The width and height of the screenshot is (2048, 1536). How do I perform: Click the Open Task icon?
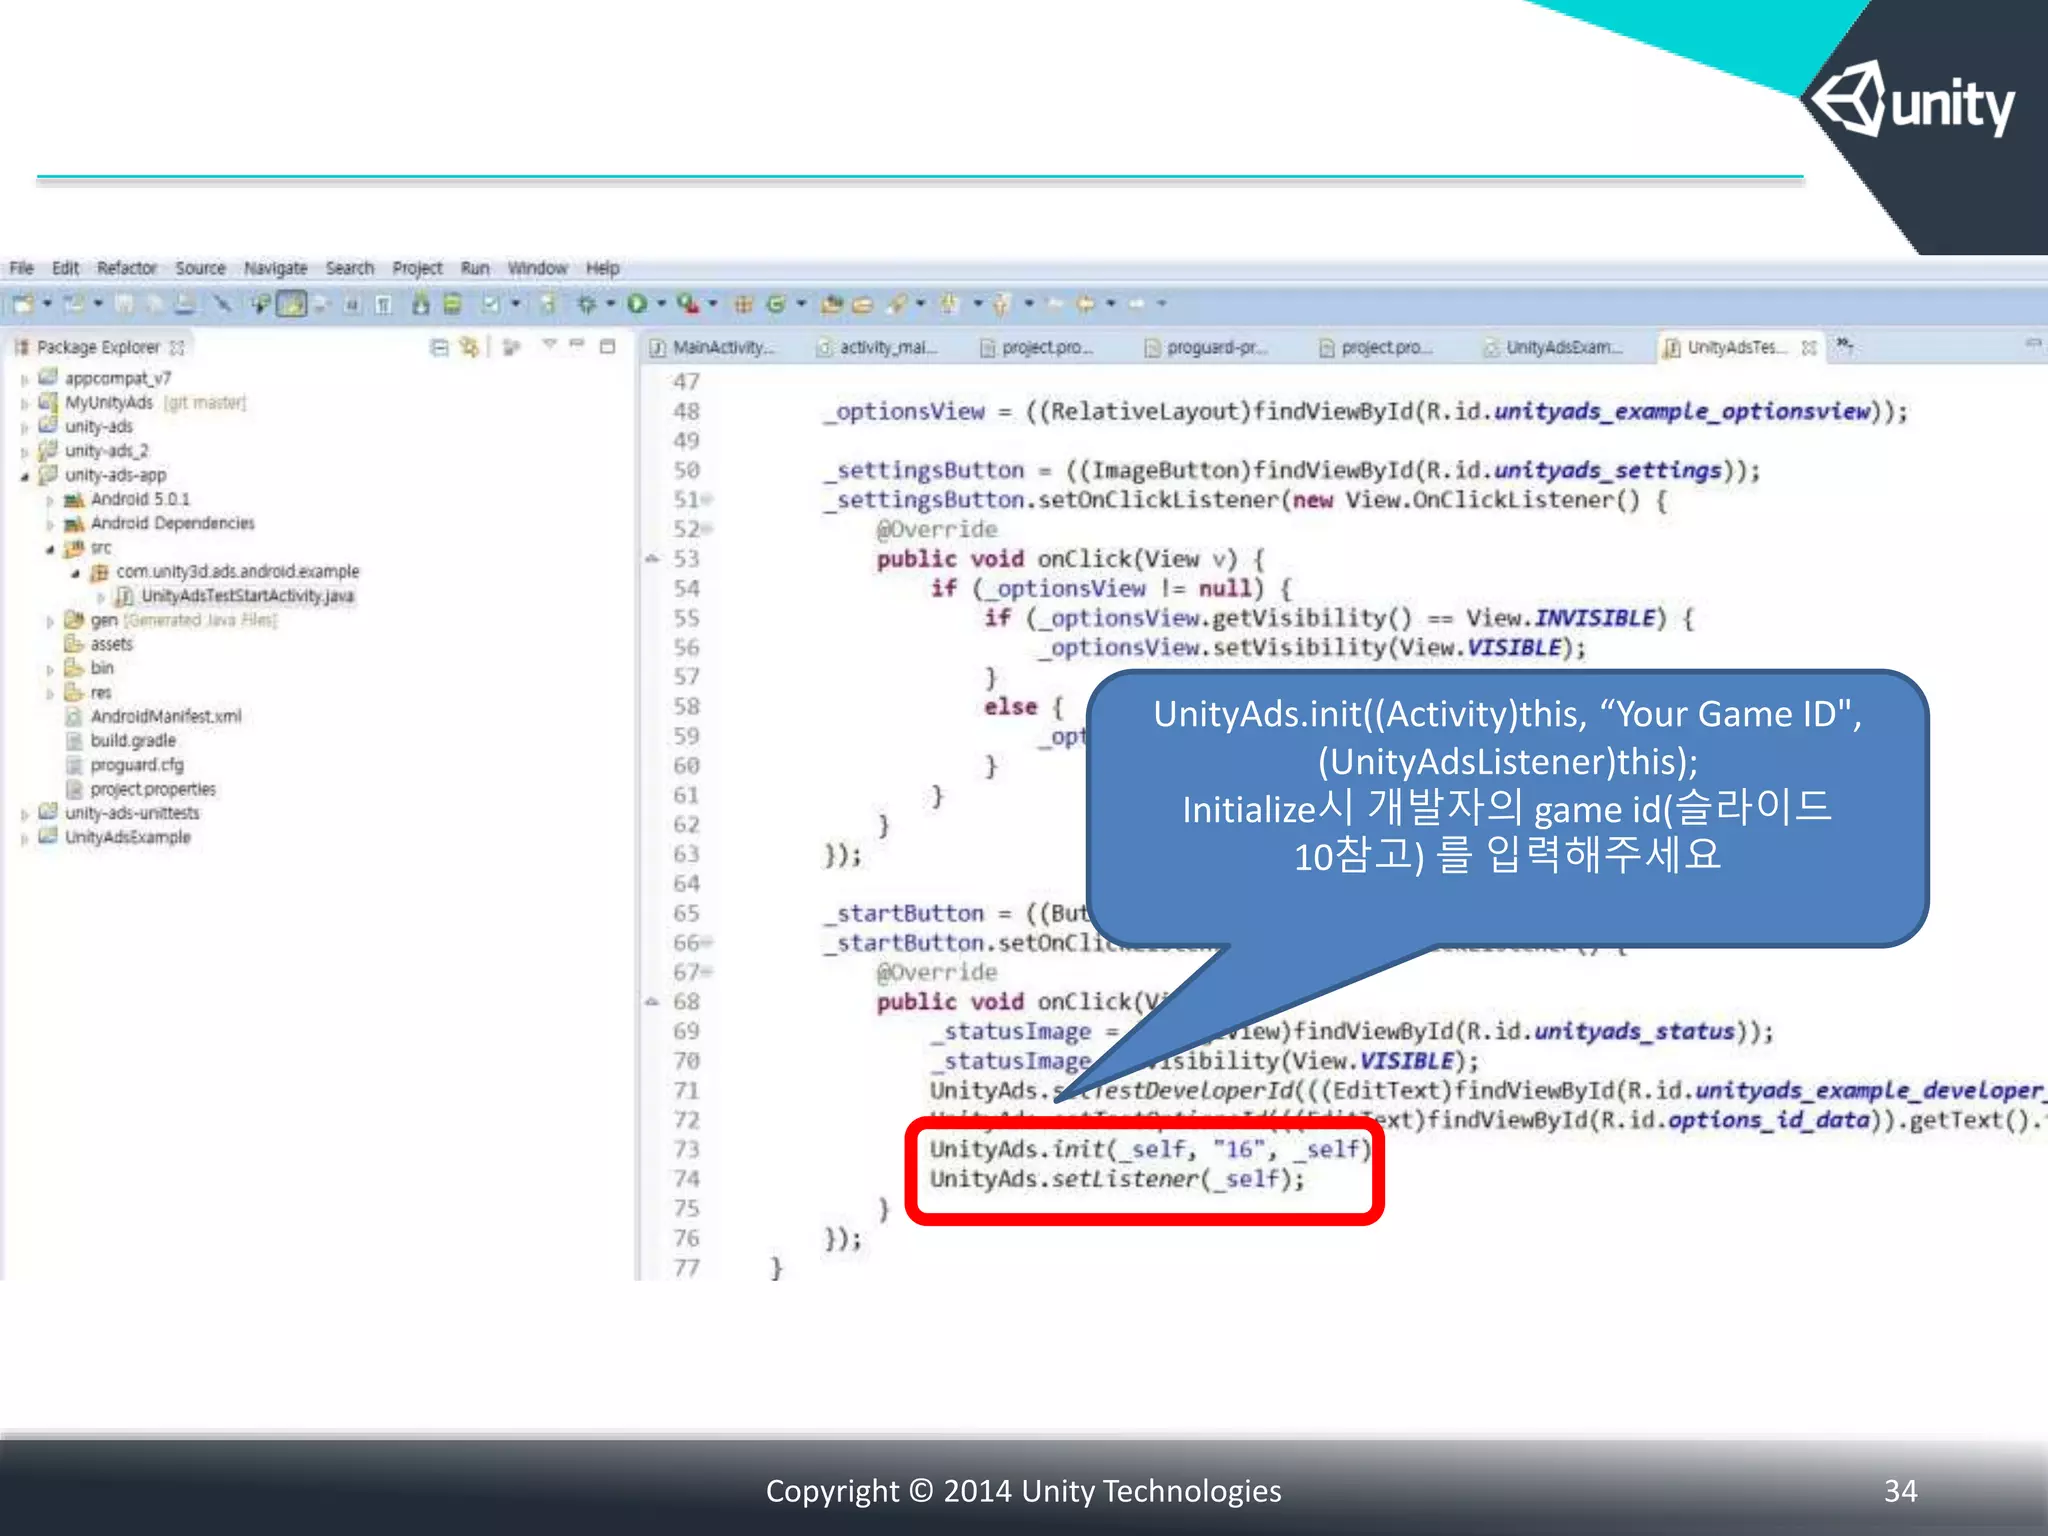863,304
